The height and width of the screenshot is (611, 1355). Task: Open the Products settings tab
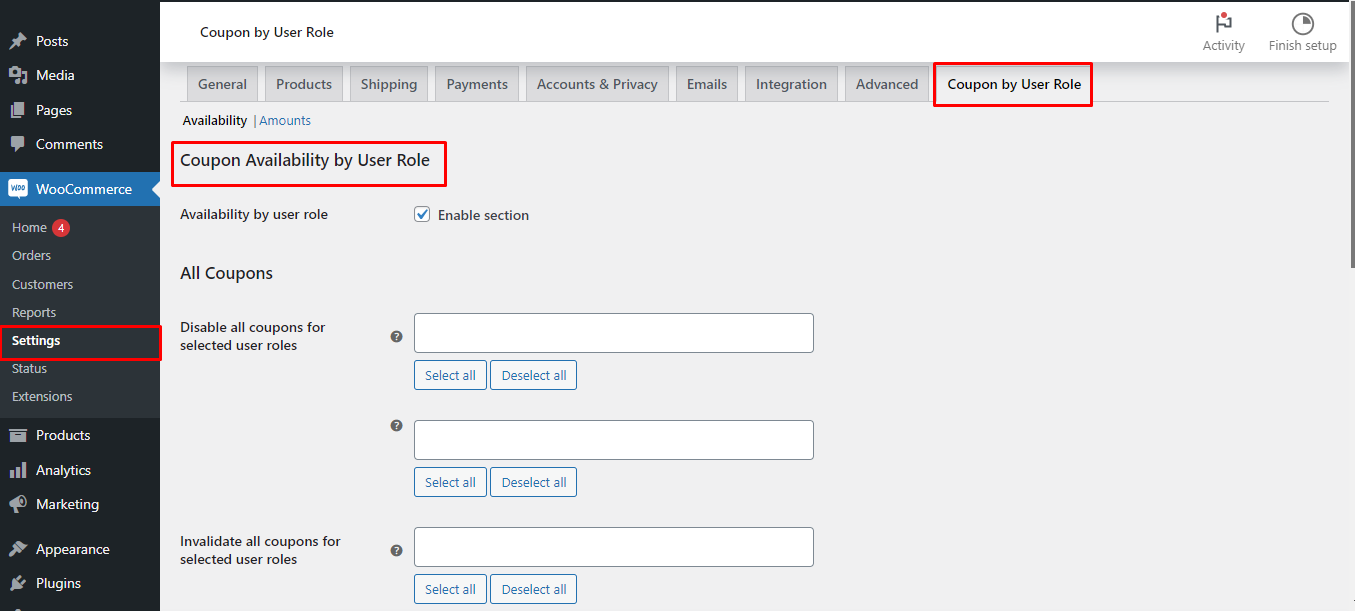[x=304, y=84]
